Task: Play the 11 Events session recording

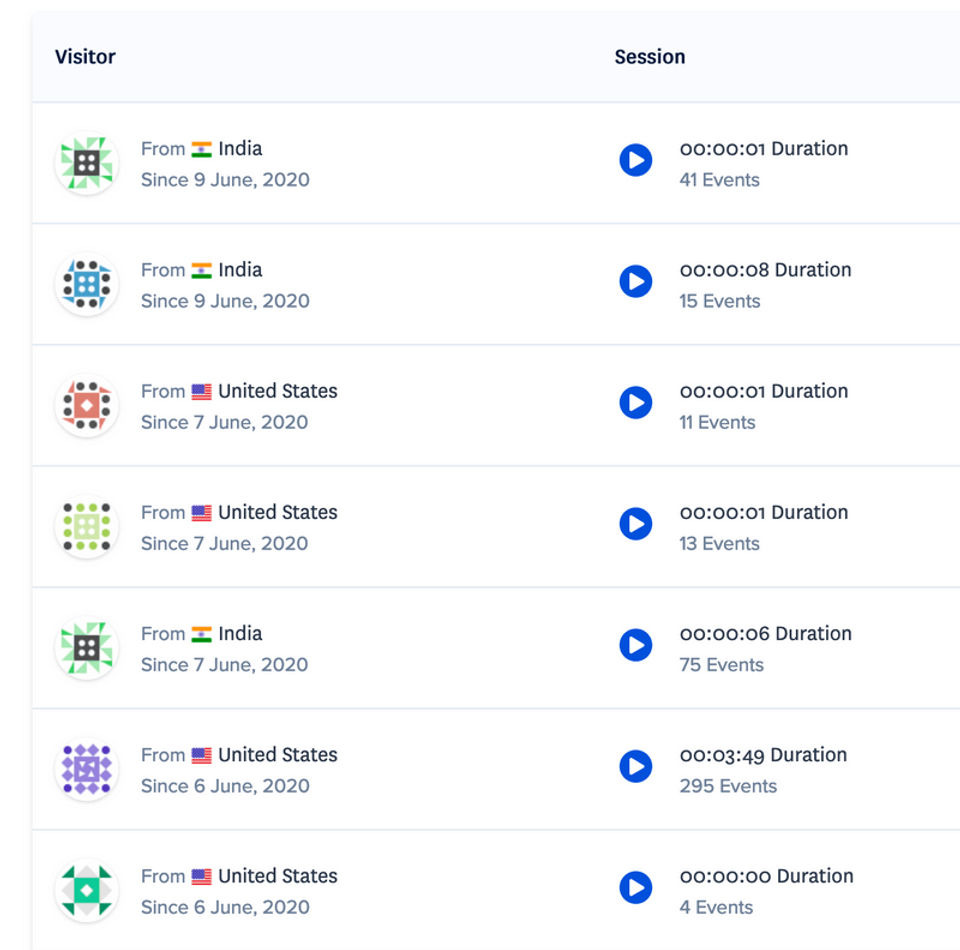Action: [x=636, y=402]
